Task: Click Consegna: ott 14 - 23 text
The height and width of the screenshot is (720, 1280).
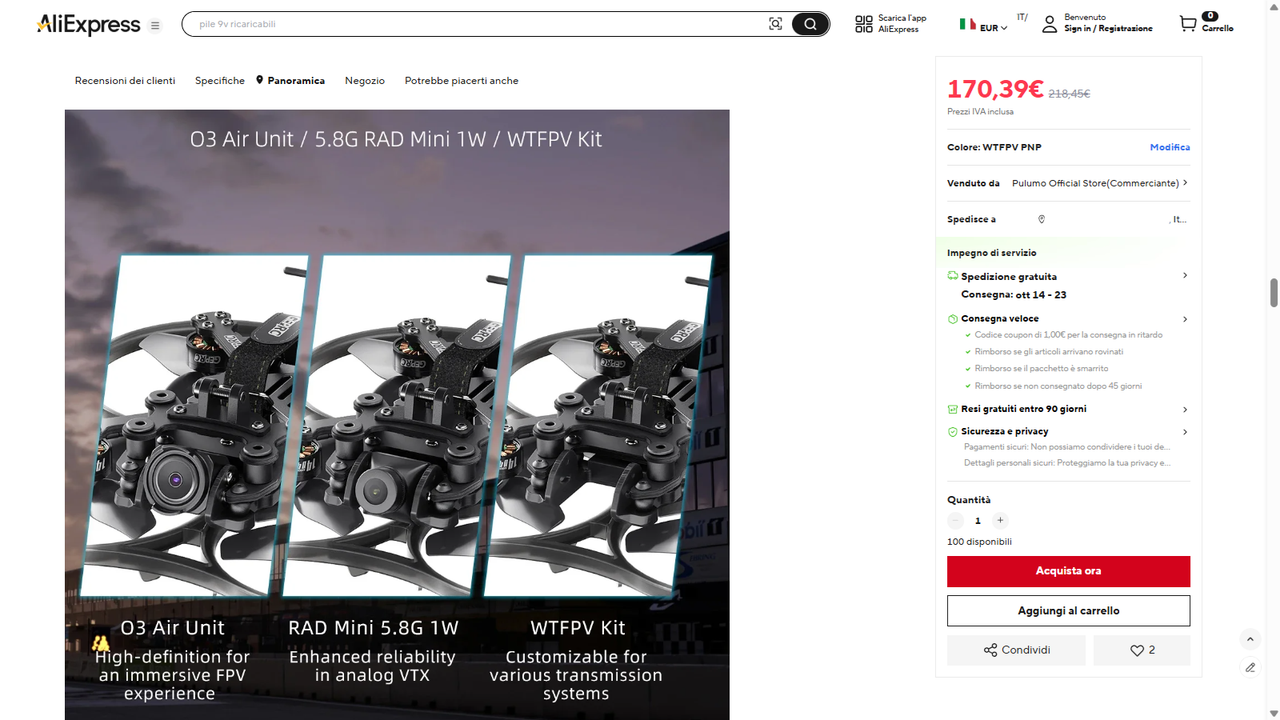Action: click(1014, 295)
